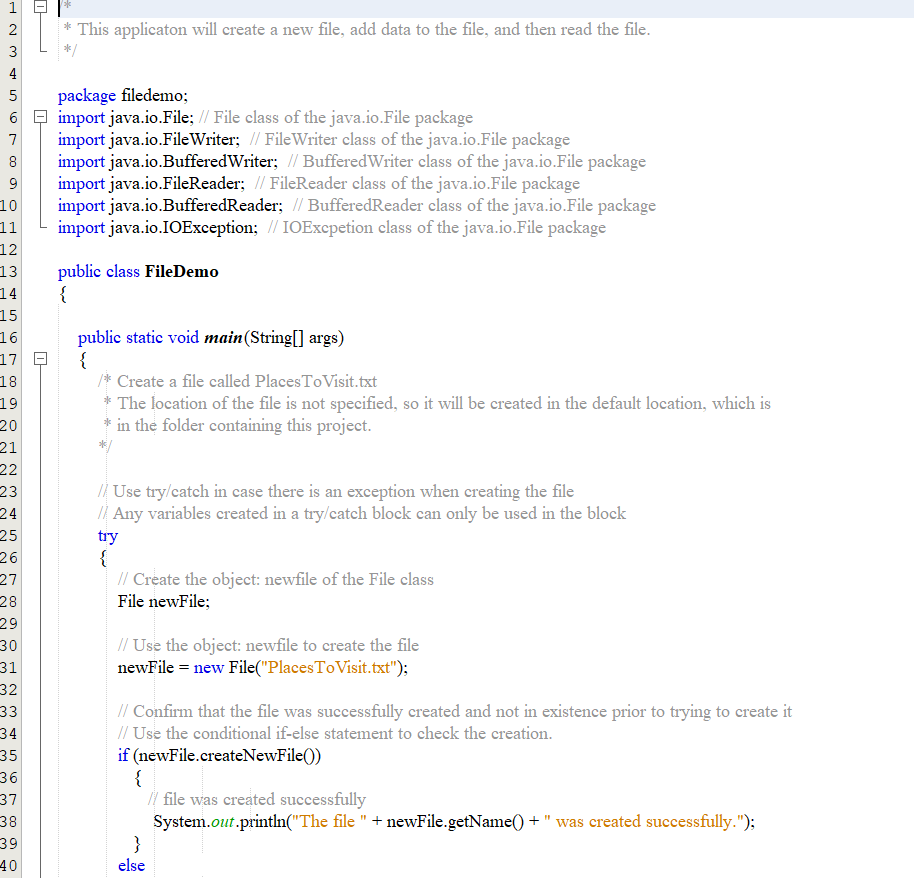Click the 'main' method name on line 16
This screenshot has width=914, height=878.
click(223, 338)
